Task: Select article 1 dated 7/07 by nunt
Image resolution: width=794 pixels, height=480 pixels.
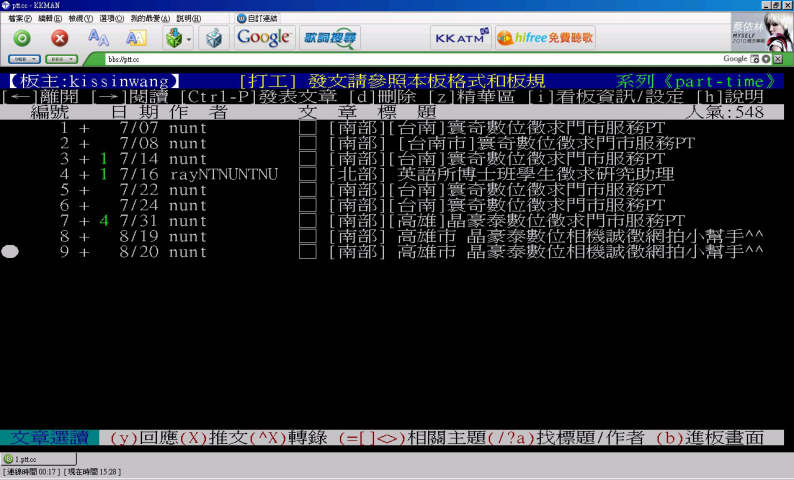Action: (392, 128)
